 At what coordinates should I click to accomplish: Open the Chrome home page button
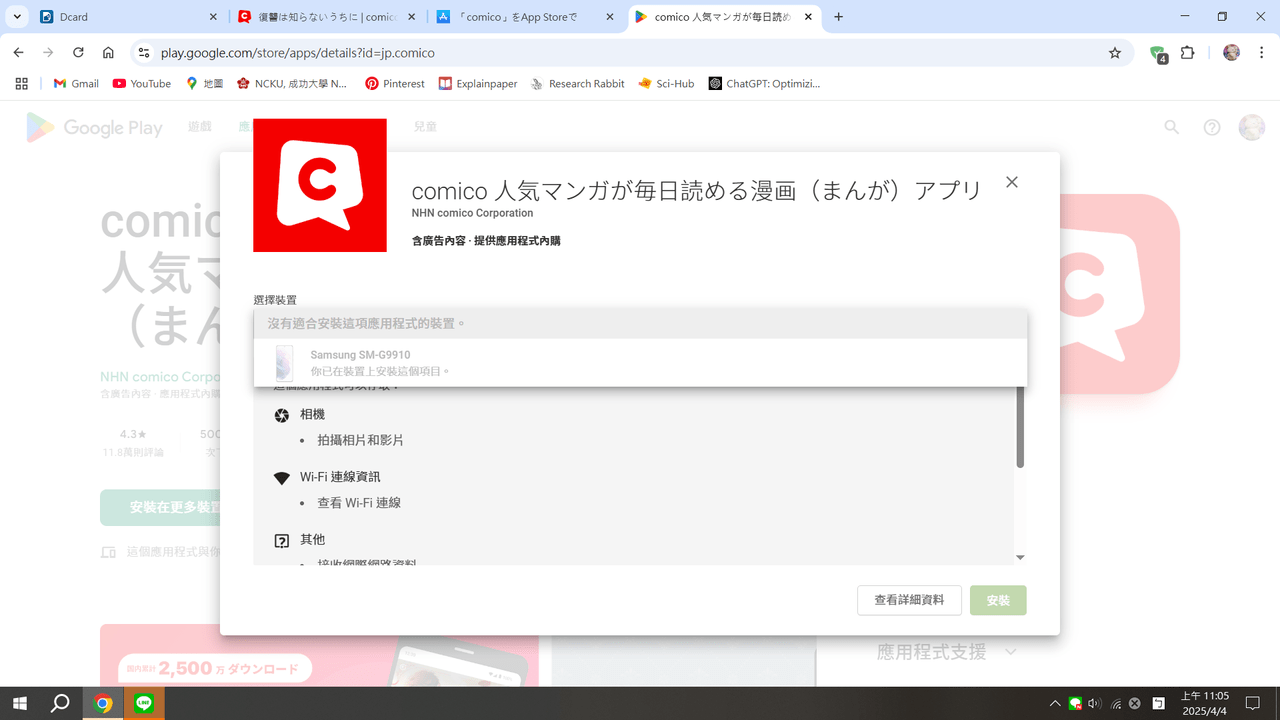click(108, 53)
